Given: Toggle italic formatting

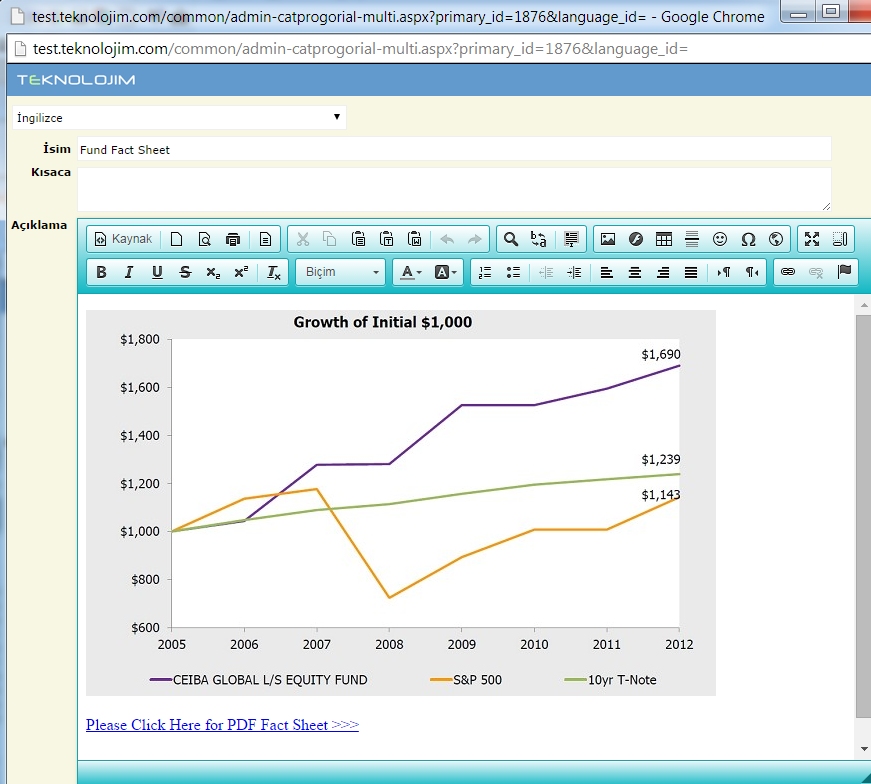Looking at the screenshot, I should [129, 272].
